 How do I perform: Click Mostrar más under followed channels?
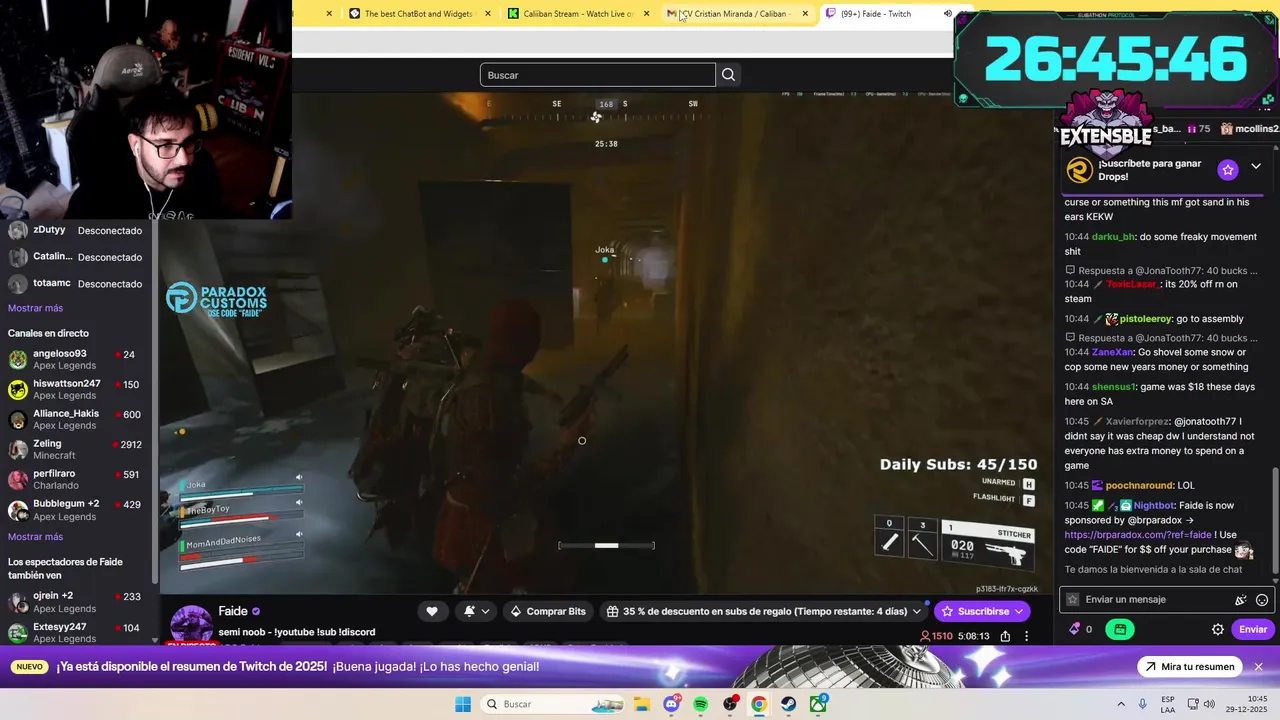35,308
